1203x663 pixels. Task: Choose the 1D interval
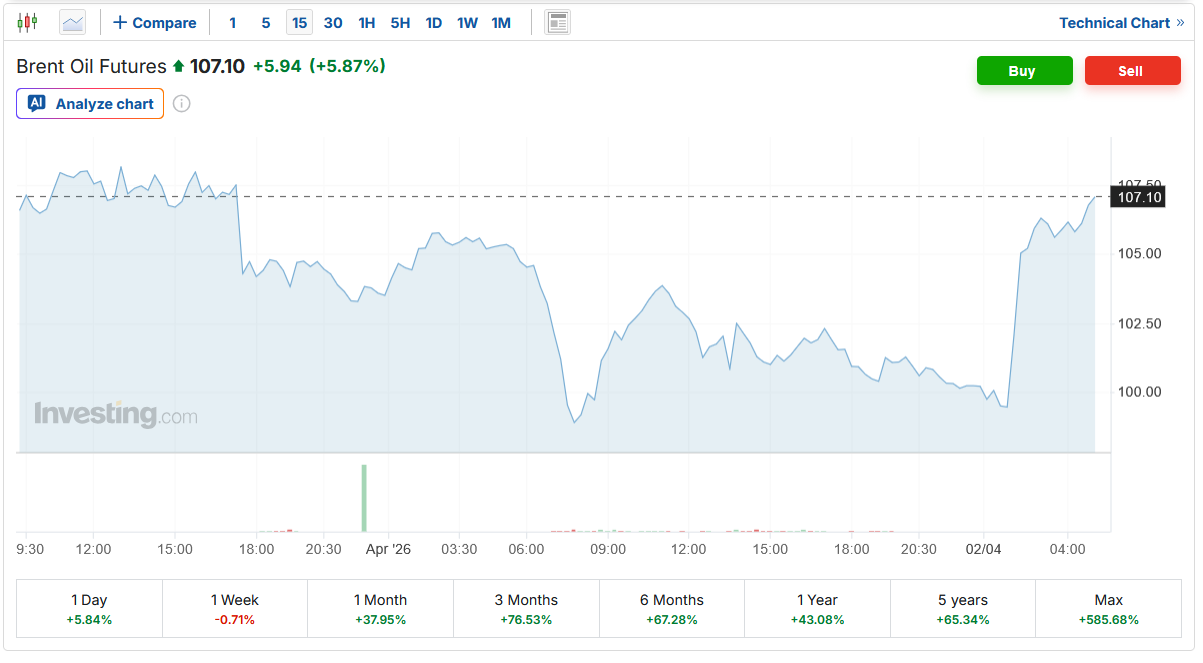point(434,22)
